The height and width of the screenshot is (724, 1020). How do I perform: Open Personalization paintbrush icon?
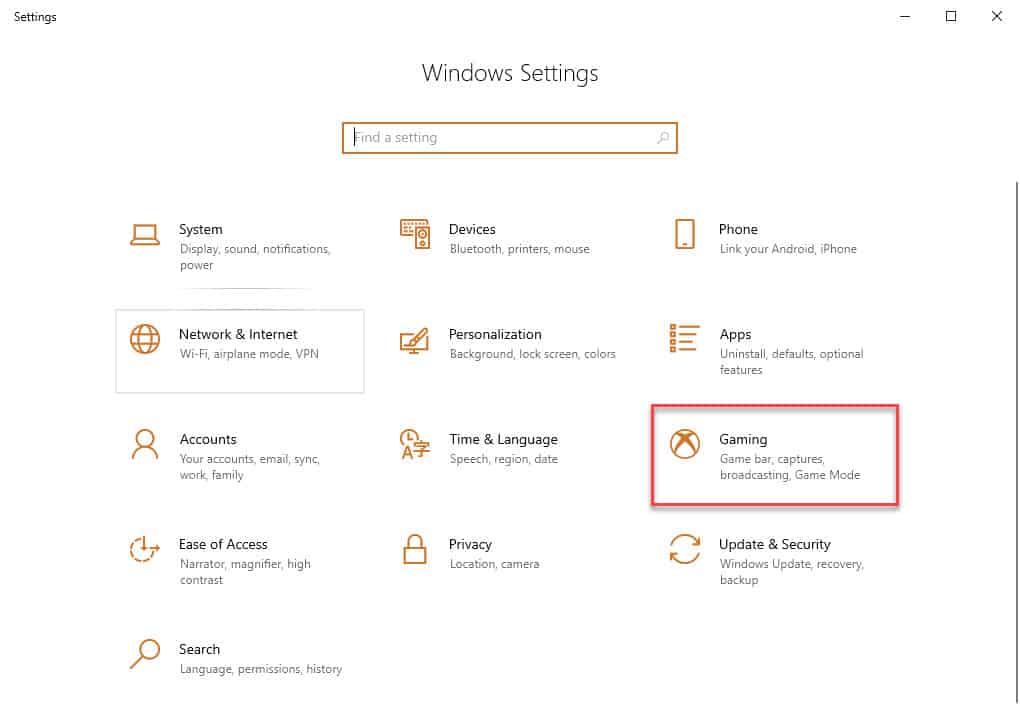click(x=414, y=340)
